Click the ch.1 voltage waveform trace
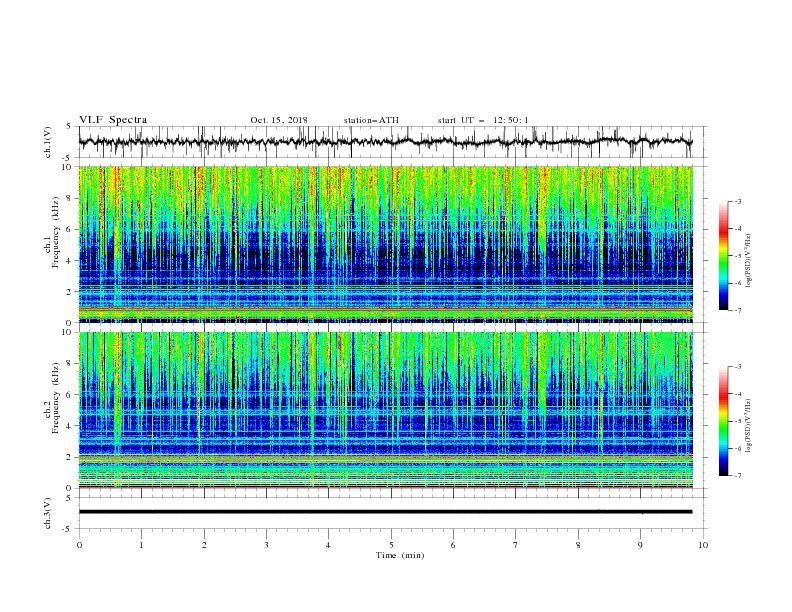Screen dimensions: 792x612 point(385,142)
